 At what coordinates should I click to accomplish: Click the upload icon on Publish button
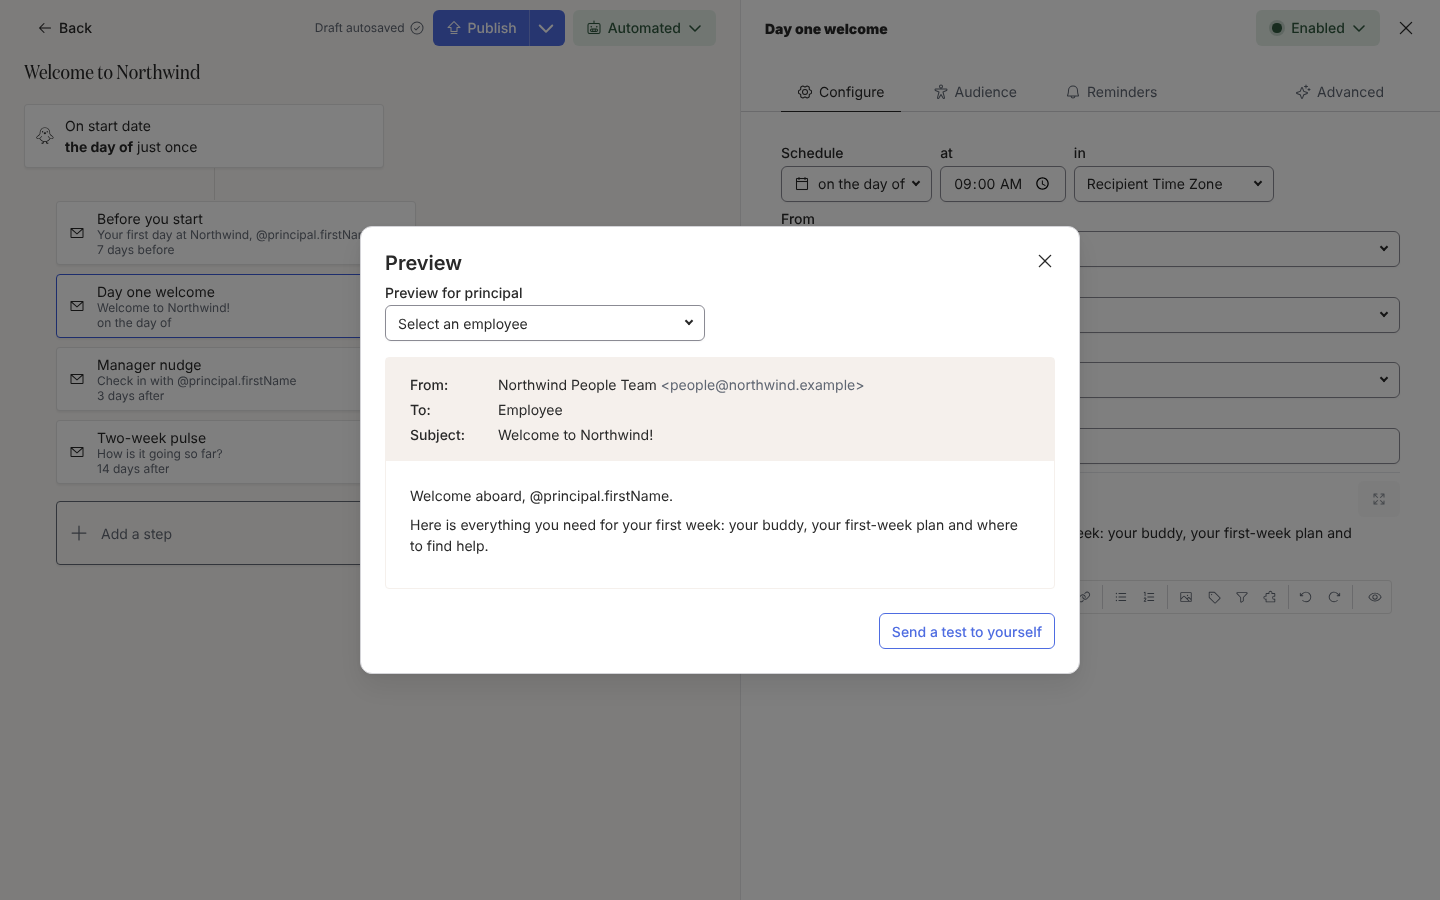point(454,28)
